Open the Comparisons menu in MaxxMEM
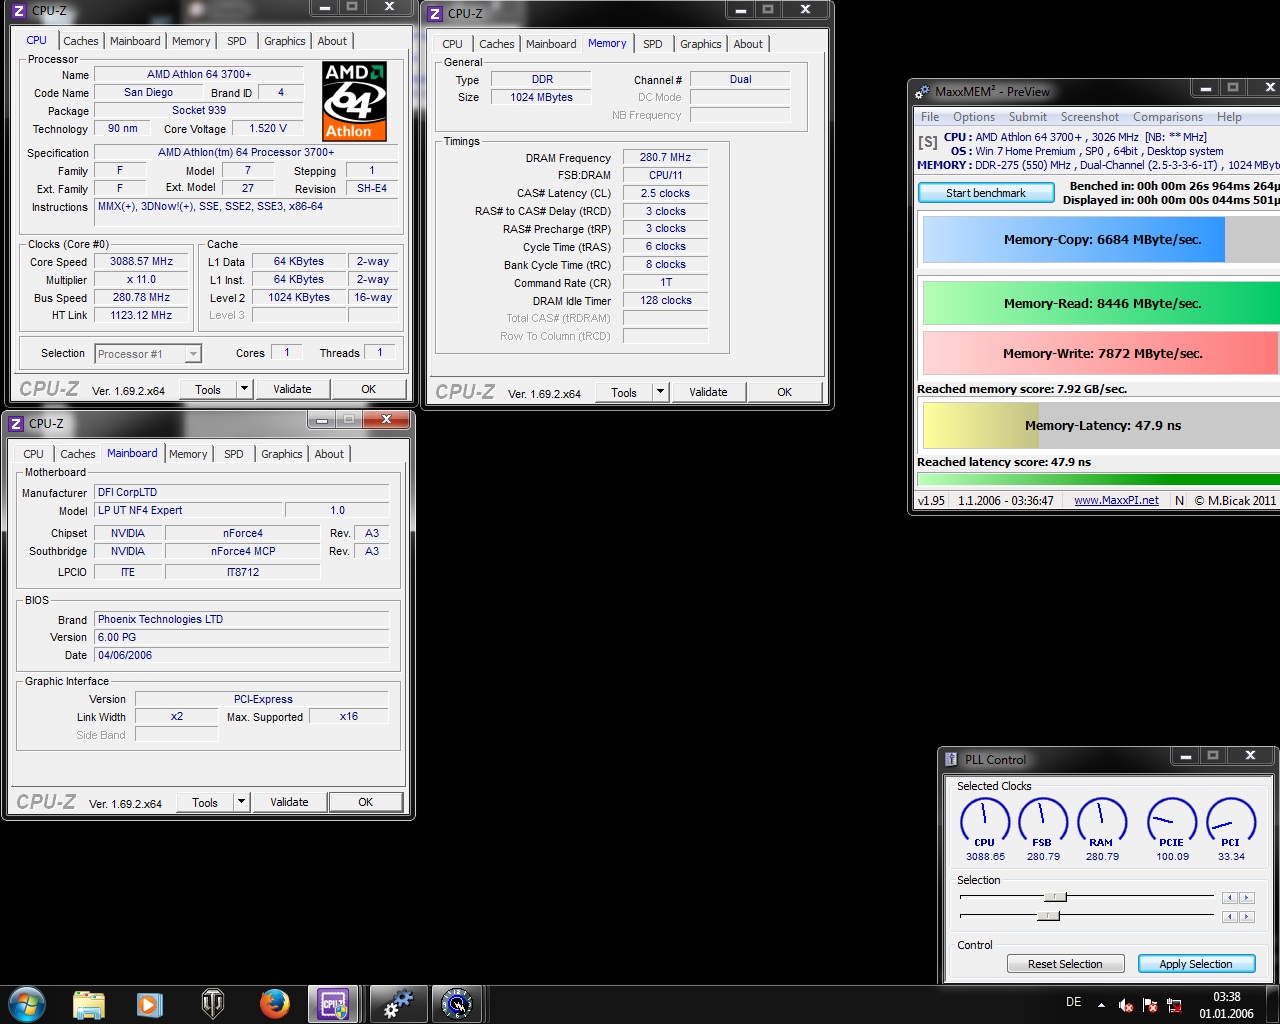This screenshot has width=1280, height=1024. pos(1168,117)
